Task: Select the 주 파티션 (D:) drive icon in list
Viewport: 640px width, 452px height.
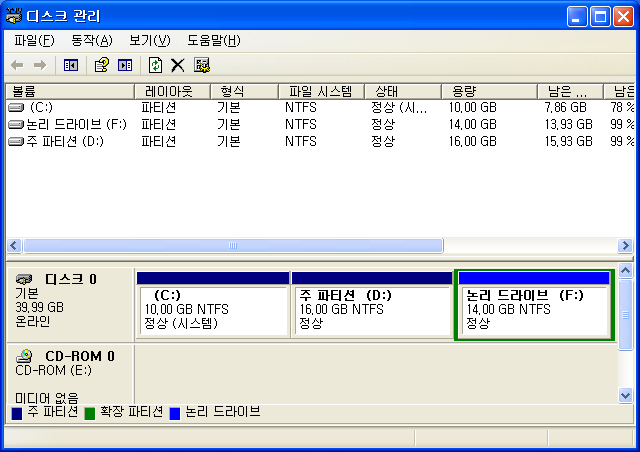Action: pyautogui.click(x=16, y=141)
